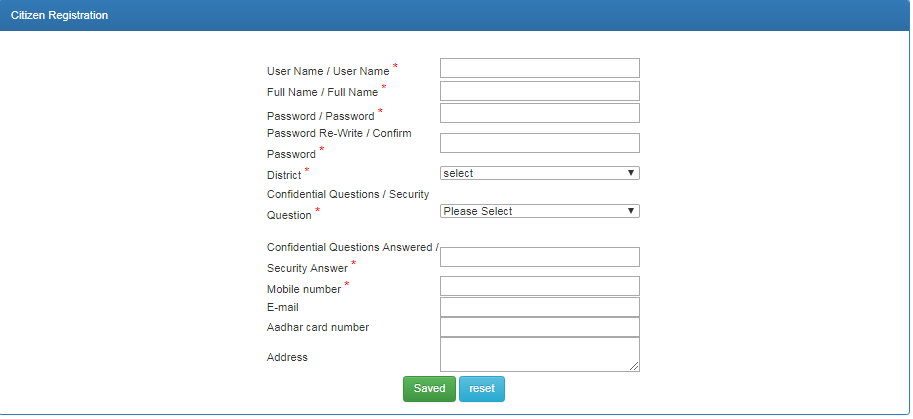Click the E-mail label text

click(x=282, y=307)
